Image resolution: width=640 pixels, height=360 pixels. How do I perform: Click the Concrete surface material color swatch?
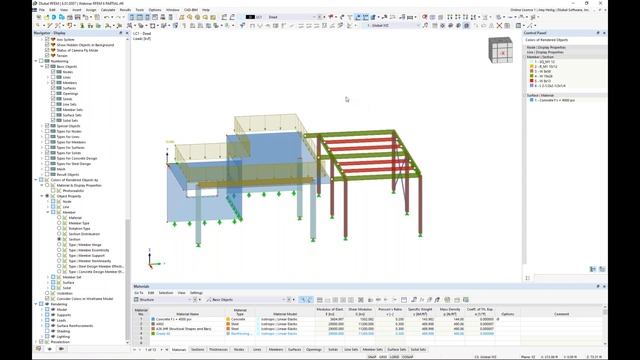(531, 100)
